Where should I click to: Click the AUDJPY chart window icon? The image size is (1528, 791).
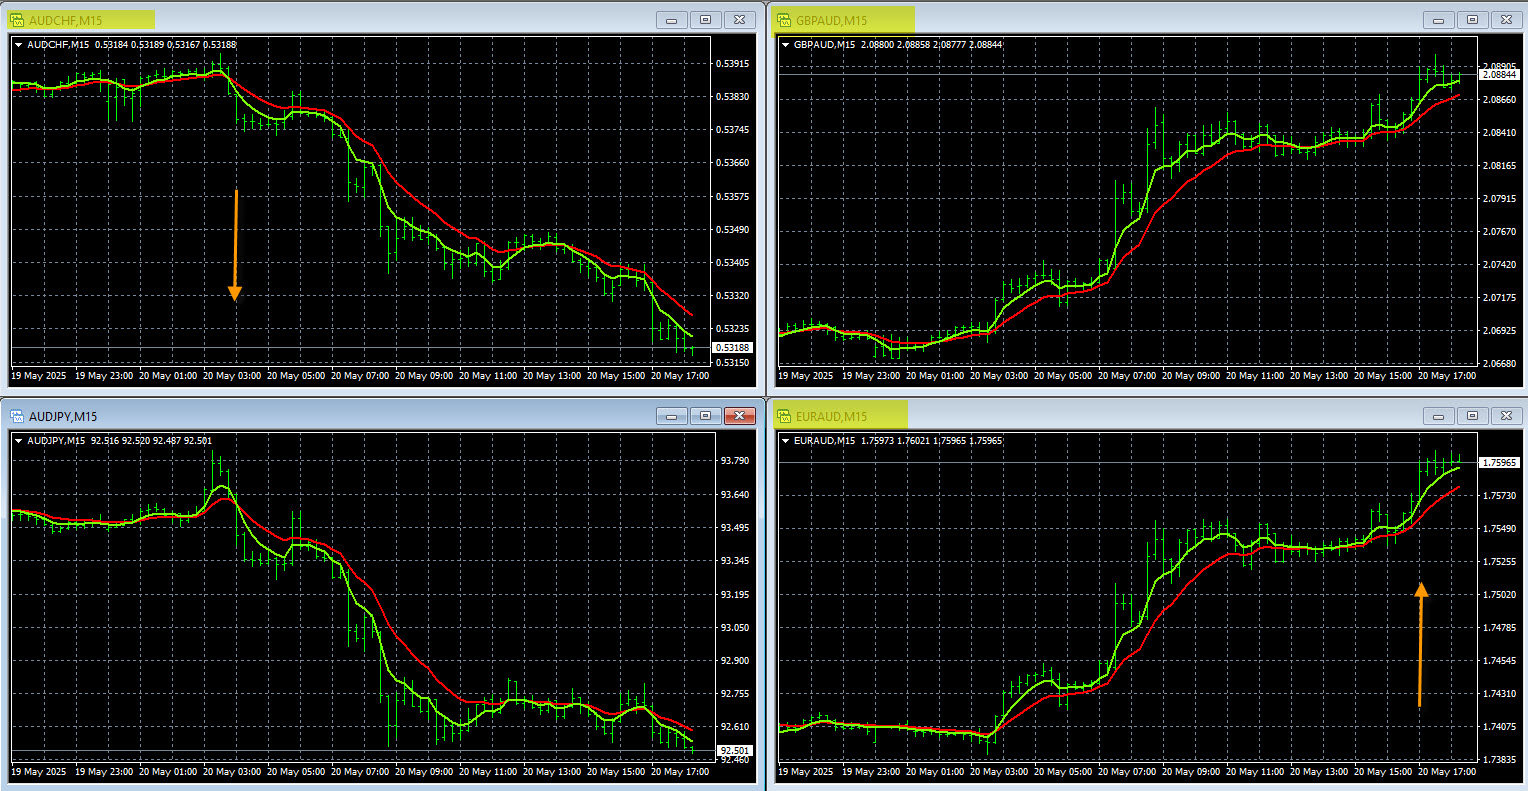click(17, 416)
